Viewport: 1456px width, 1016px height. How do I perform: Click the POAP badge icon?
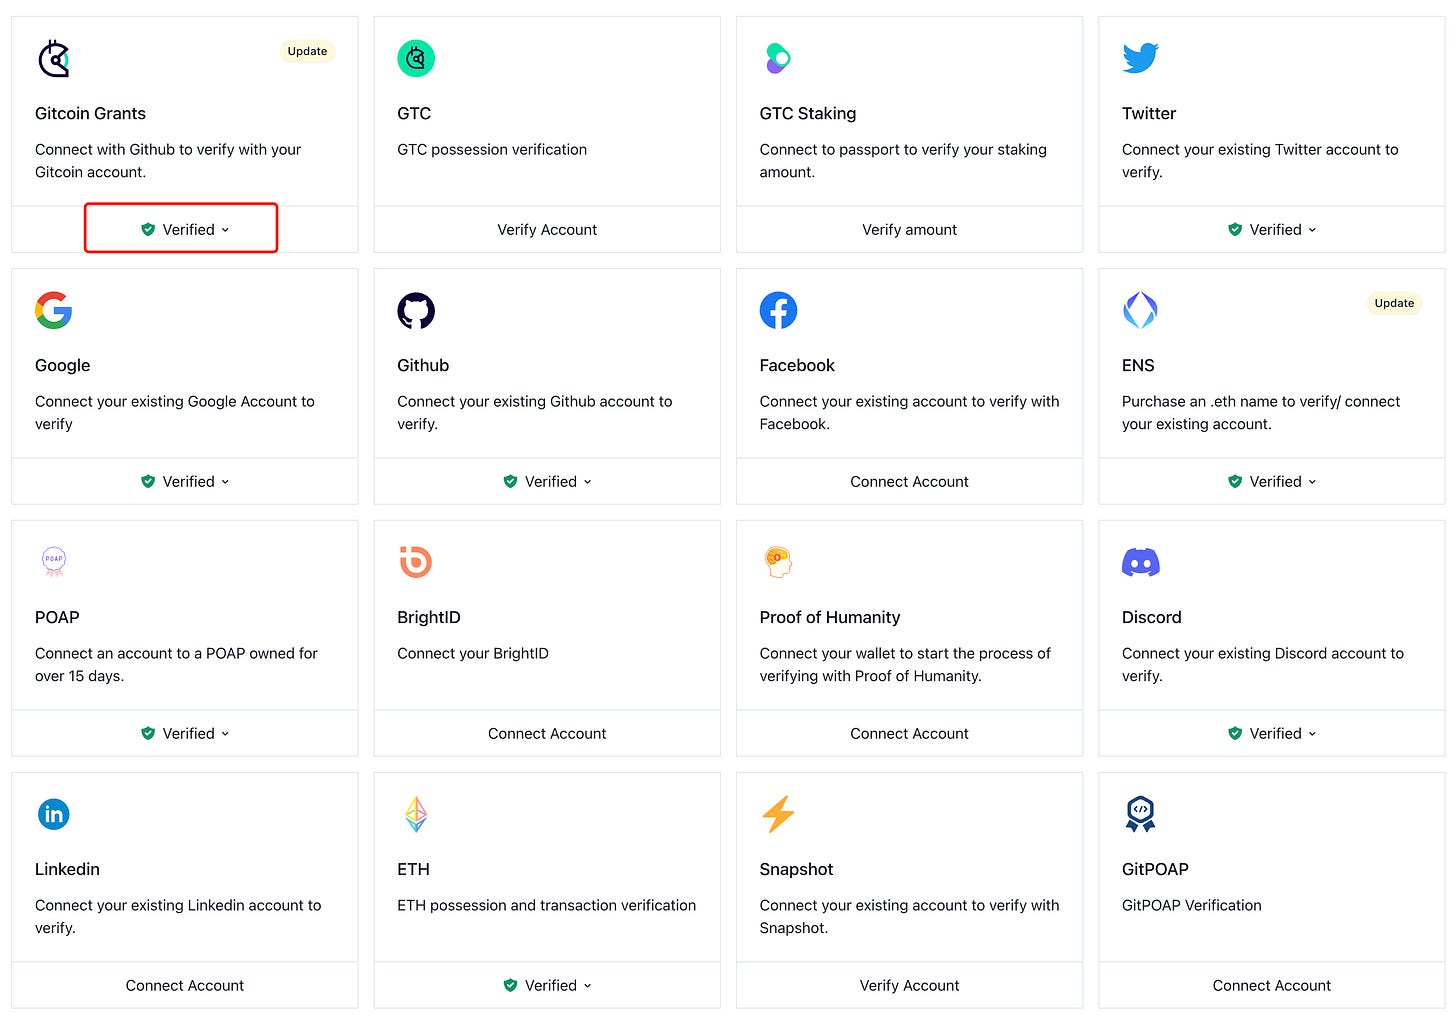(x=54, y=562)
